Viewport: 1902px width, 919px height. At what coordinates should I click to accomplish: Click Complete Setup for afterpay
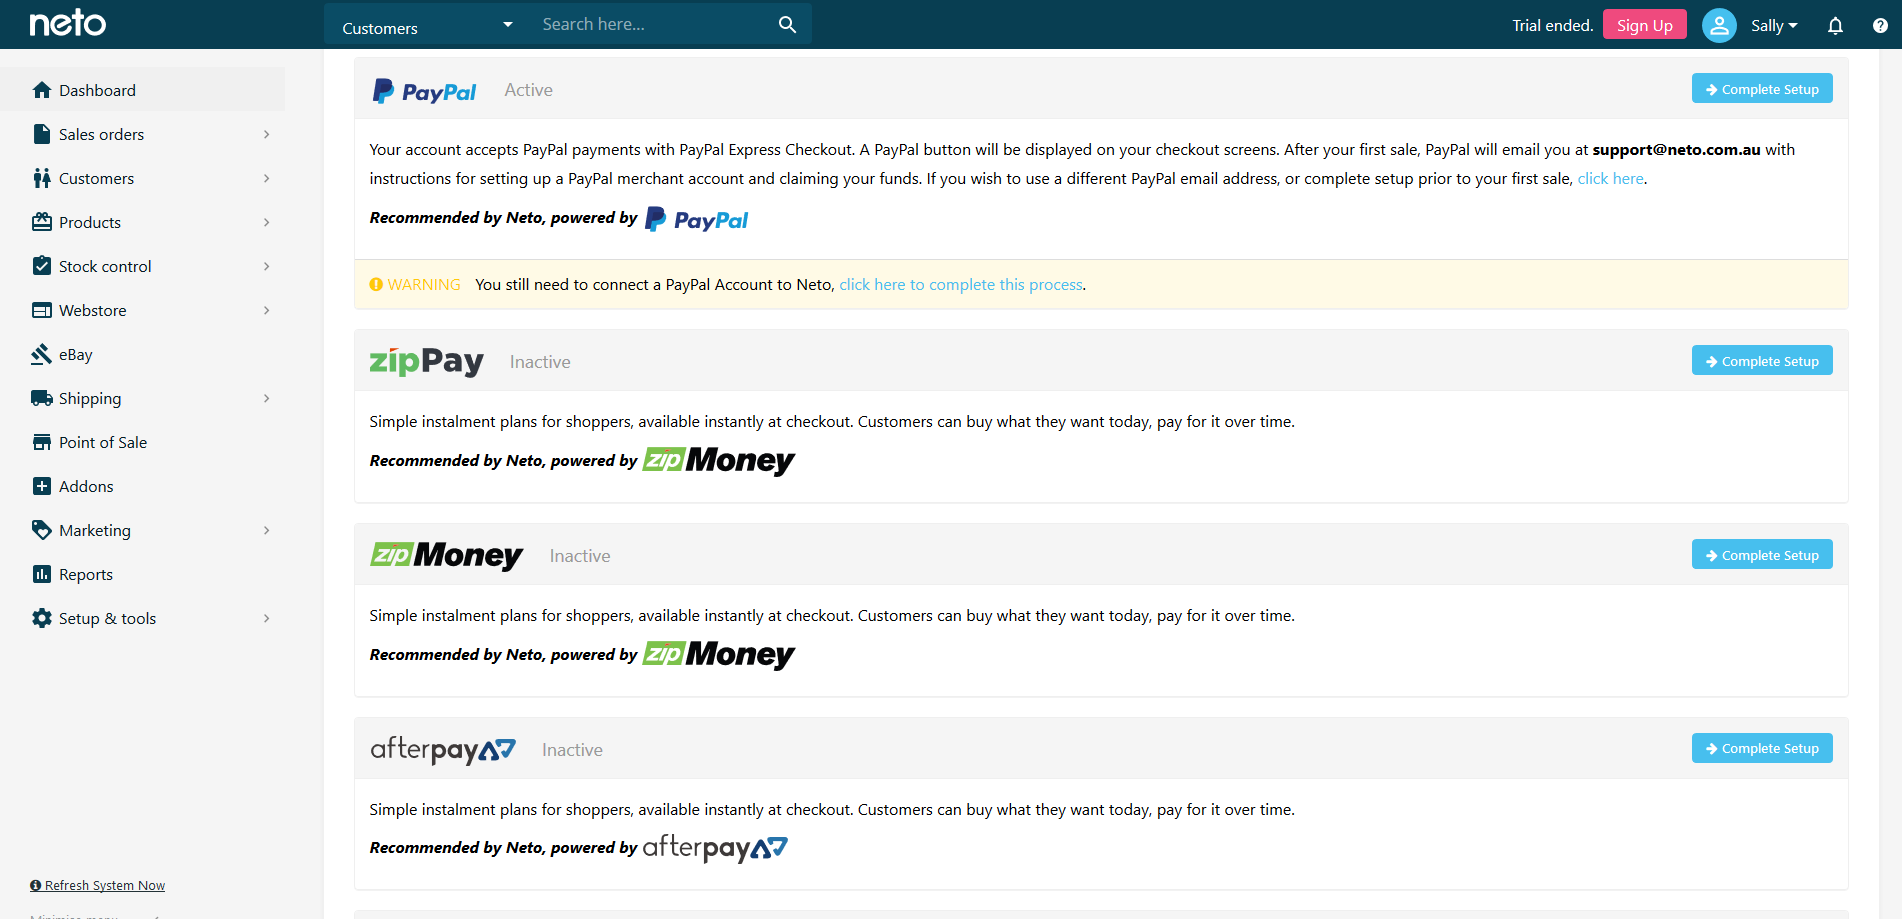coord(1762,748)
